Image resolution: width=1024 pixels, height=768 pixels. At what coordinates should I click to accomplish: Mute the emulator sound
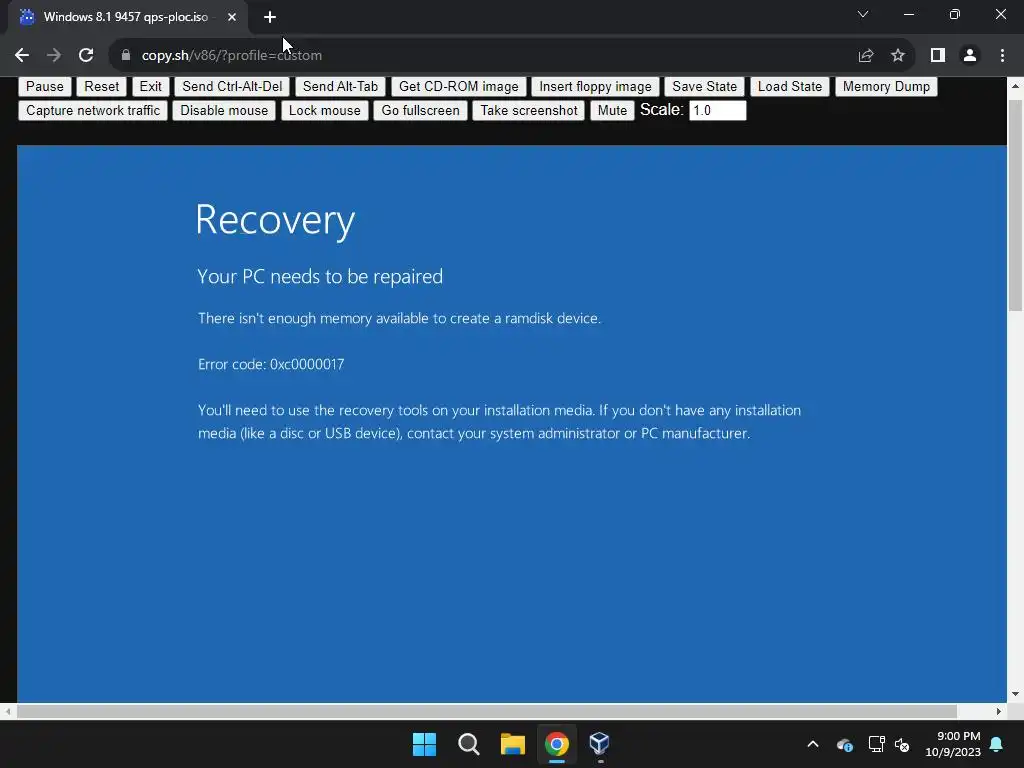pos(612,110)
